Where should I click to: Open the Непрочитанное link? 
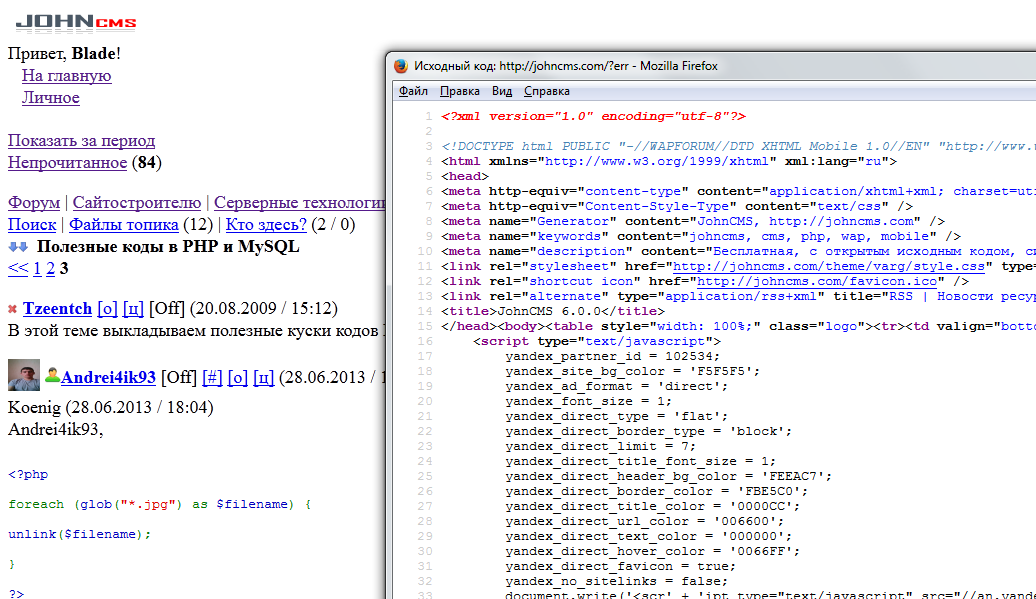pos(67,163)
